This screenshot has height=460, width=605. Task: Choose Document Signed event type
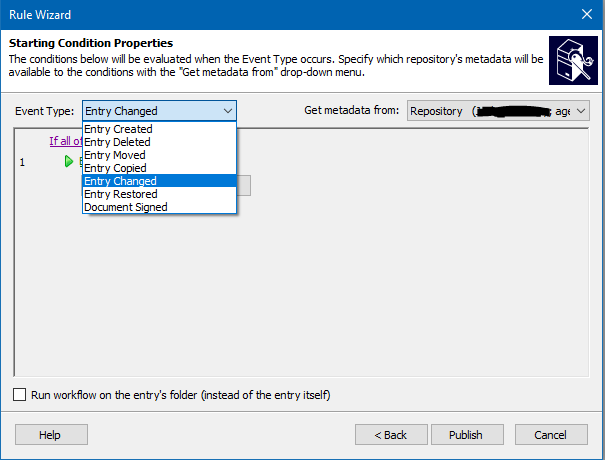[159, 207]
